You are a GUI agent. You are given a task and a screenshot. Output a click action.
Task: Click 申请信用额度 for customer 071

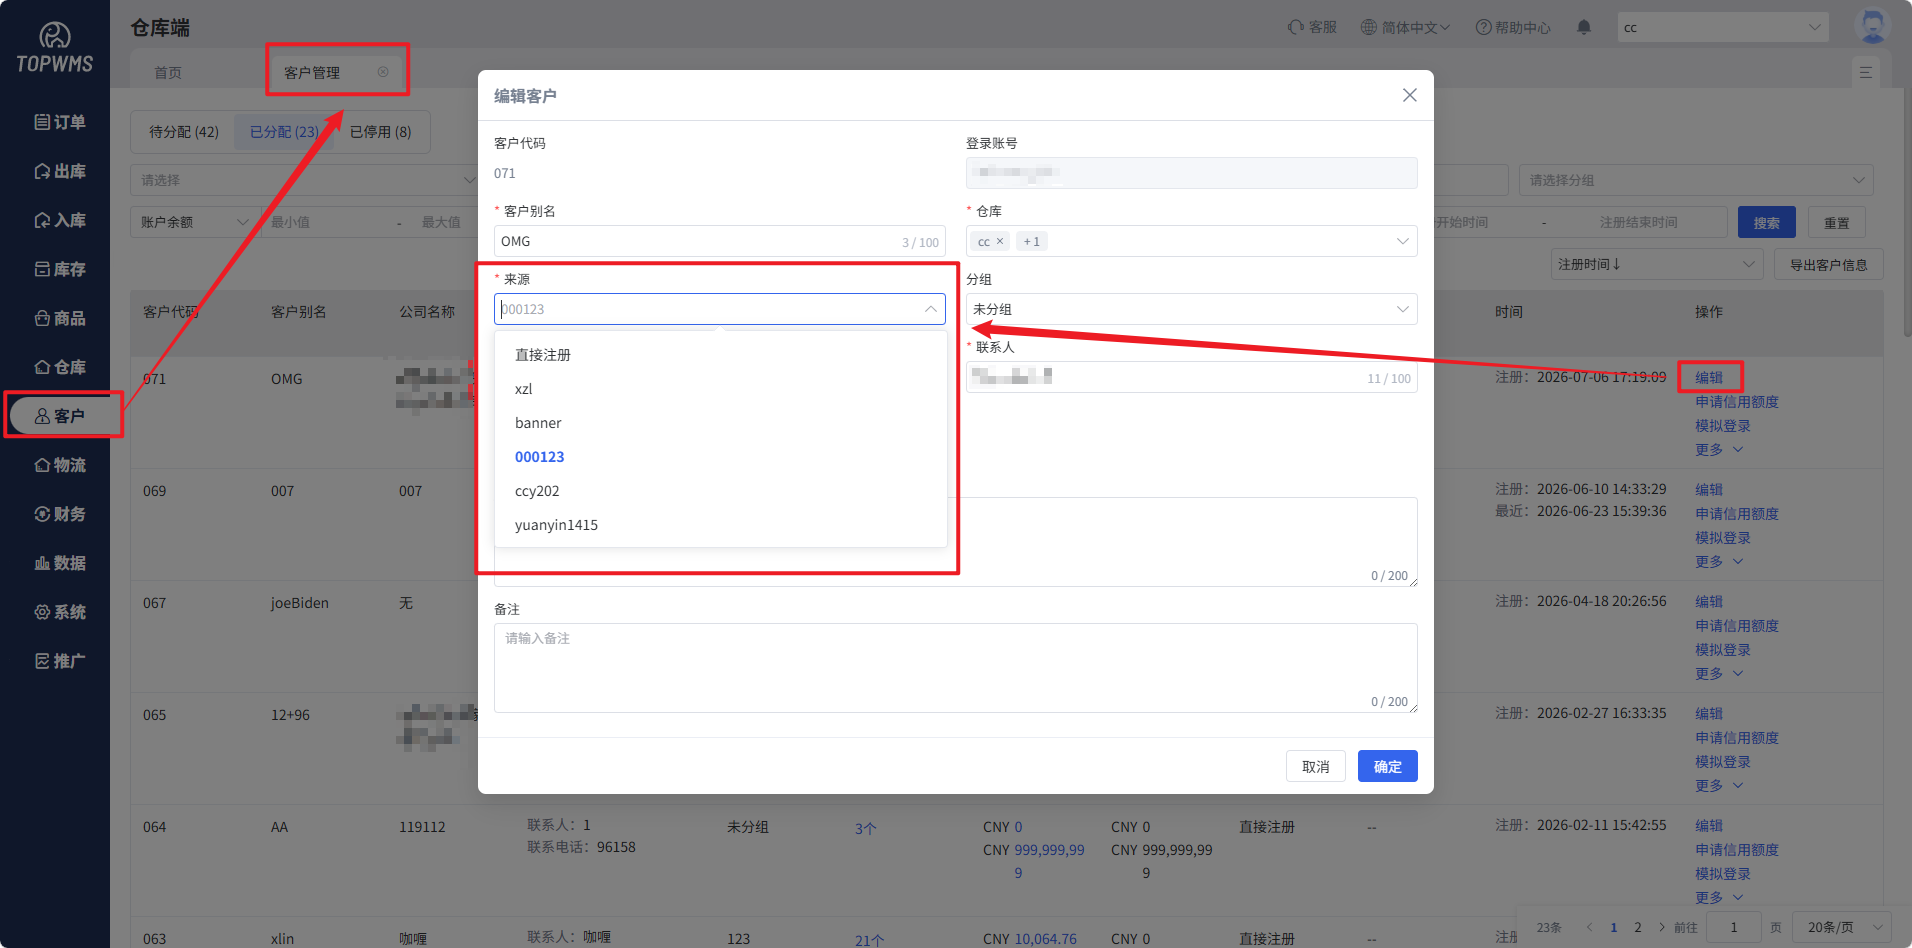(x=1737, y=401)
